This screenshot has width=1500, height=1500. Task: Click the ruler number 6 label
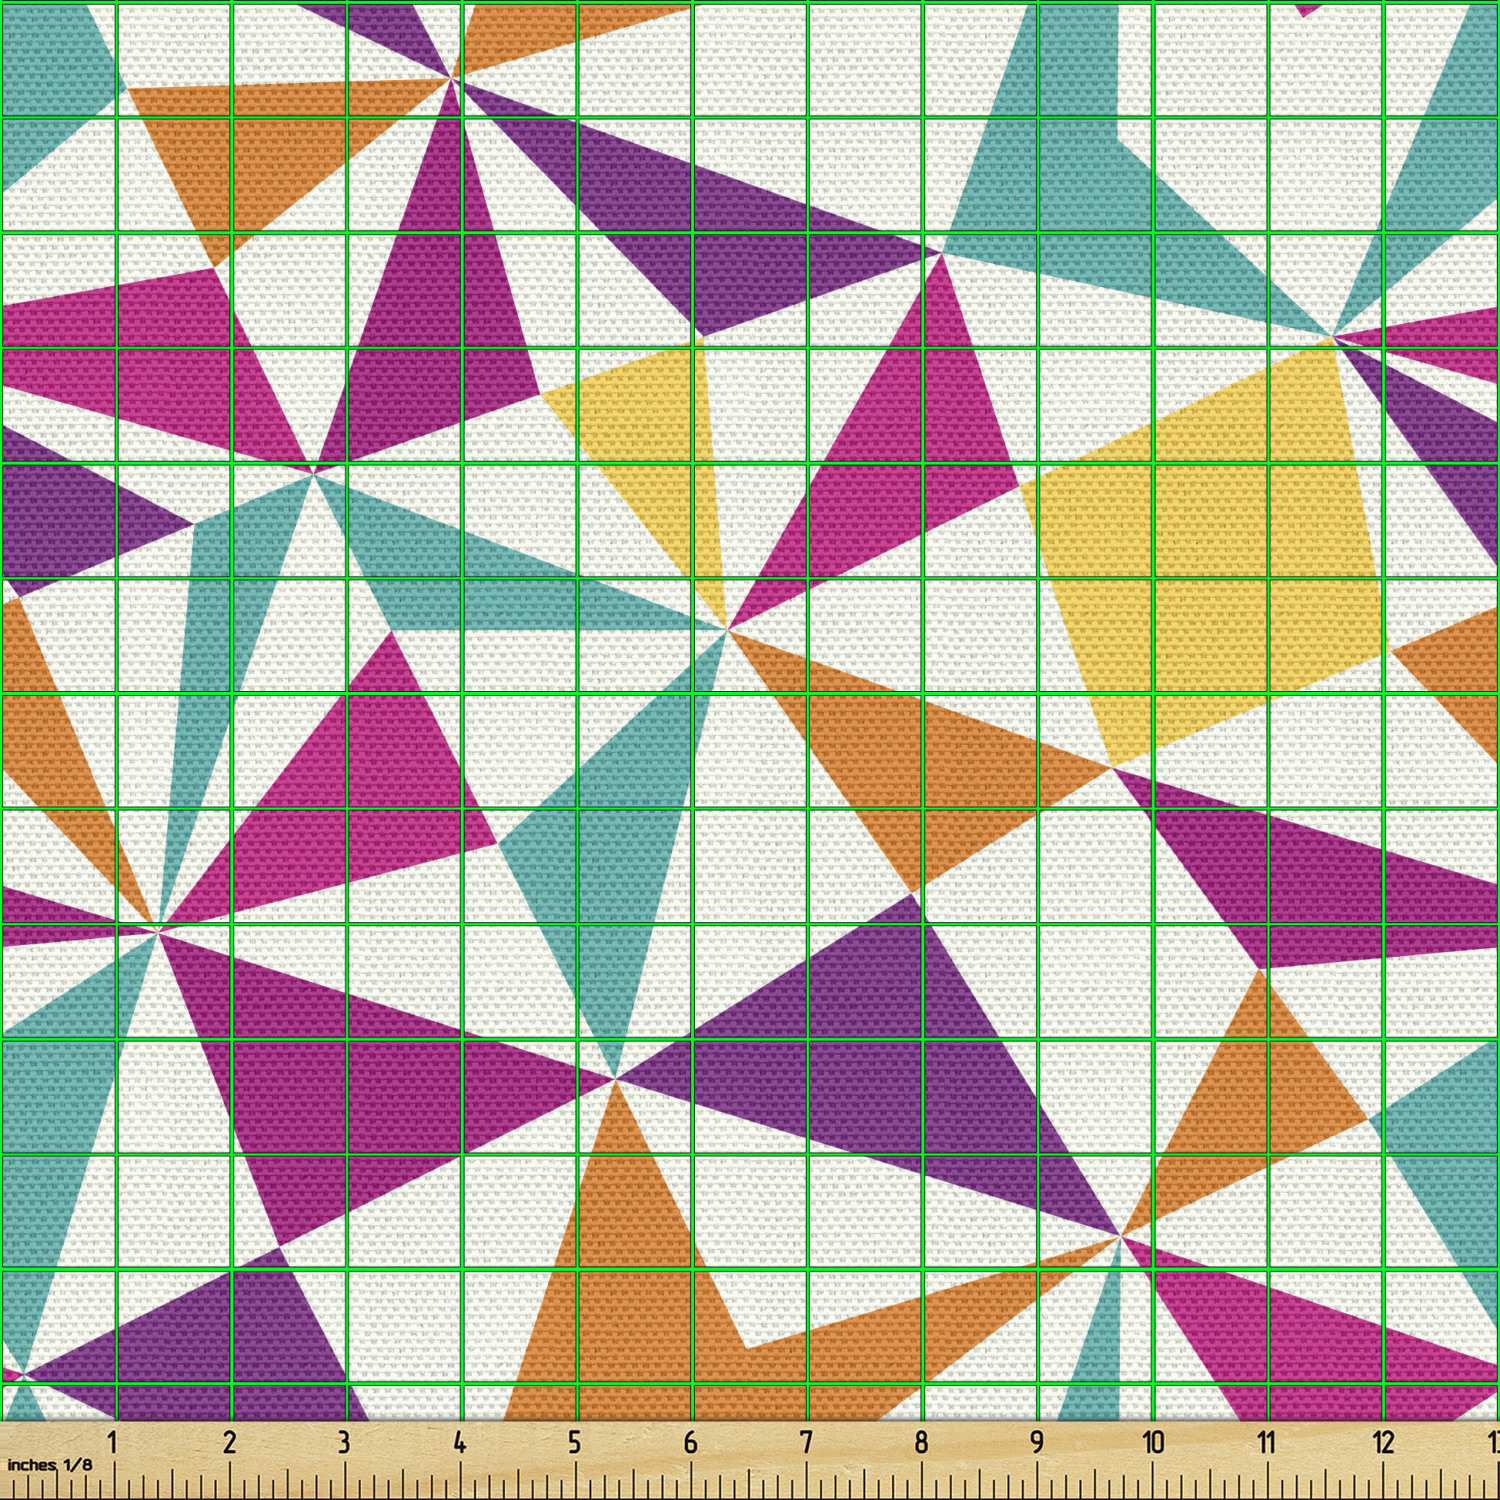(690, 1442)
